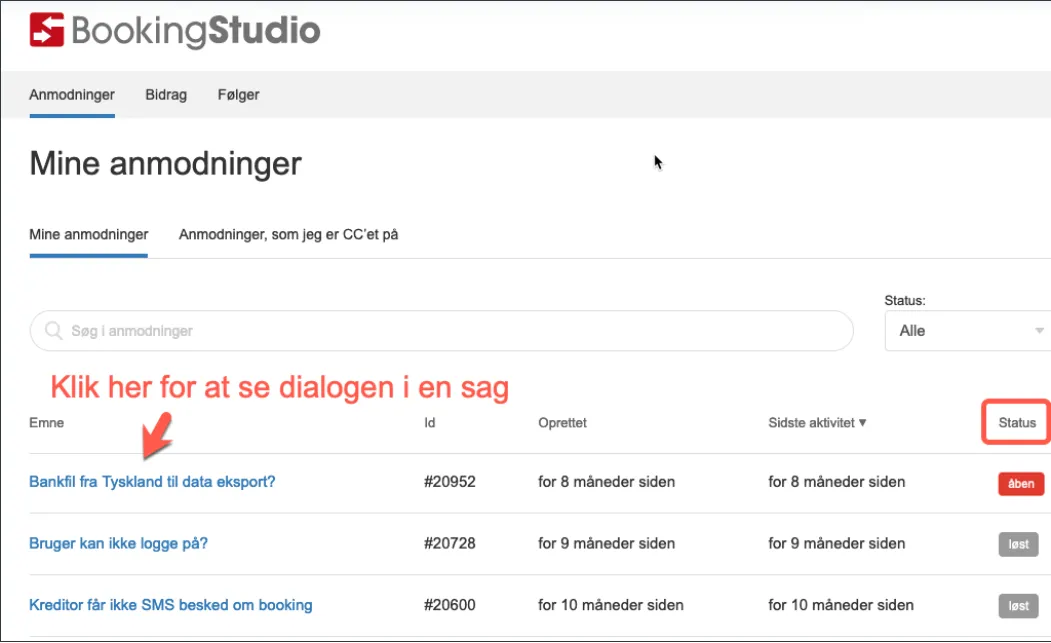The width and height of the screenshot is (1051, 643).
Task: Click the case id "#20952"
Action: tap(452, 481)
